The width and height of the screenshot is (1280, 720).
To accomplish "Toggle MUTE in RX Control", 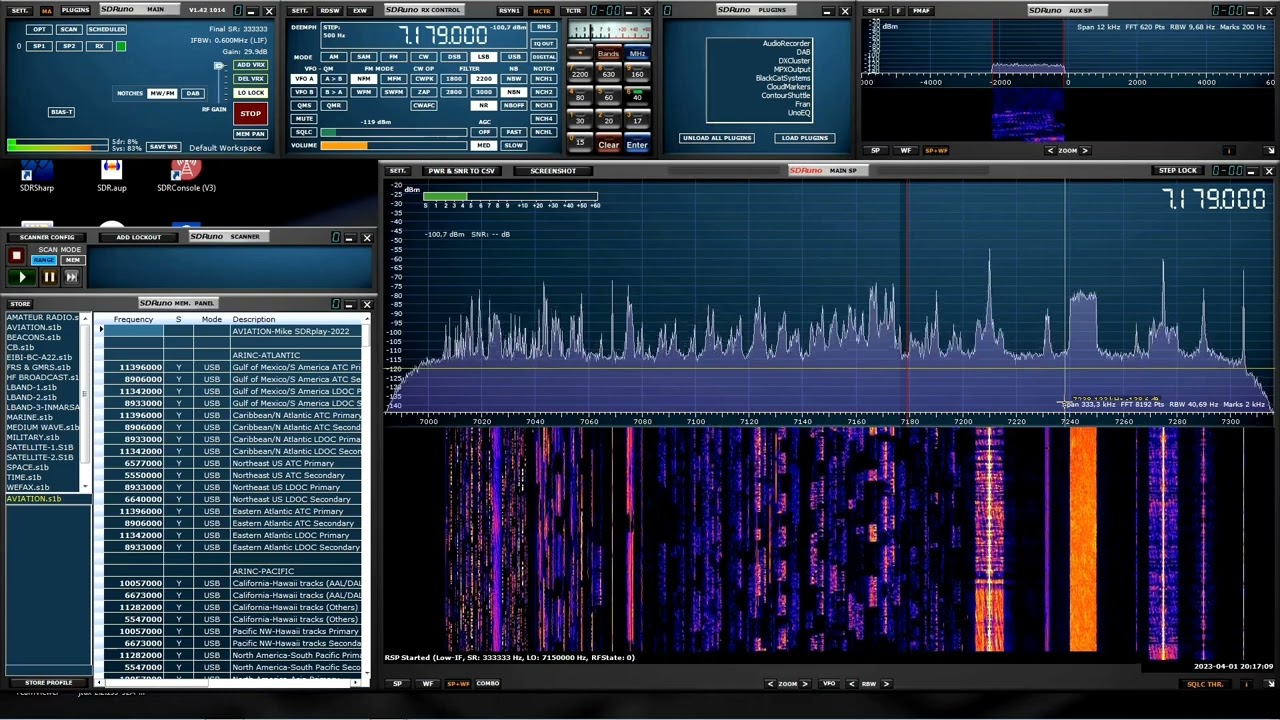I will 304,119.
